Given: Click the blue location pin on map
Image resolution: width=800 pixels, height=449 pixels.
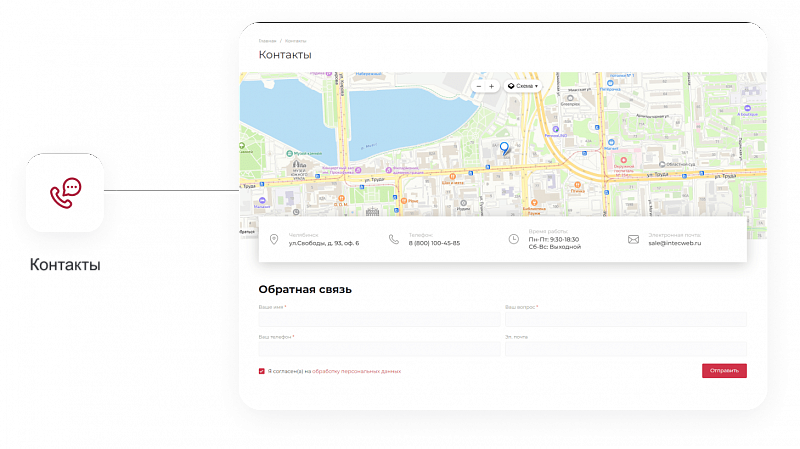Looking at the screenshot, I should tap(504, 148).
